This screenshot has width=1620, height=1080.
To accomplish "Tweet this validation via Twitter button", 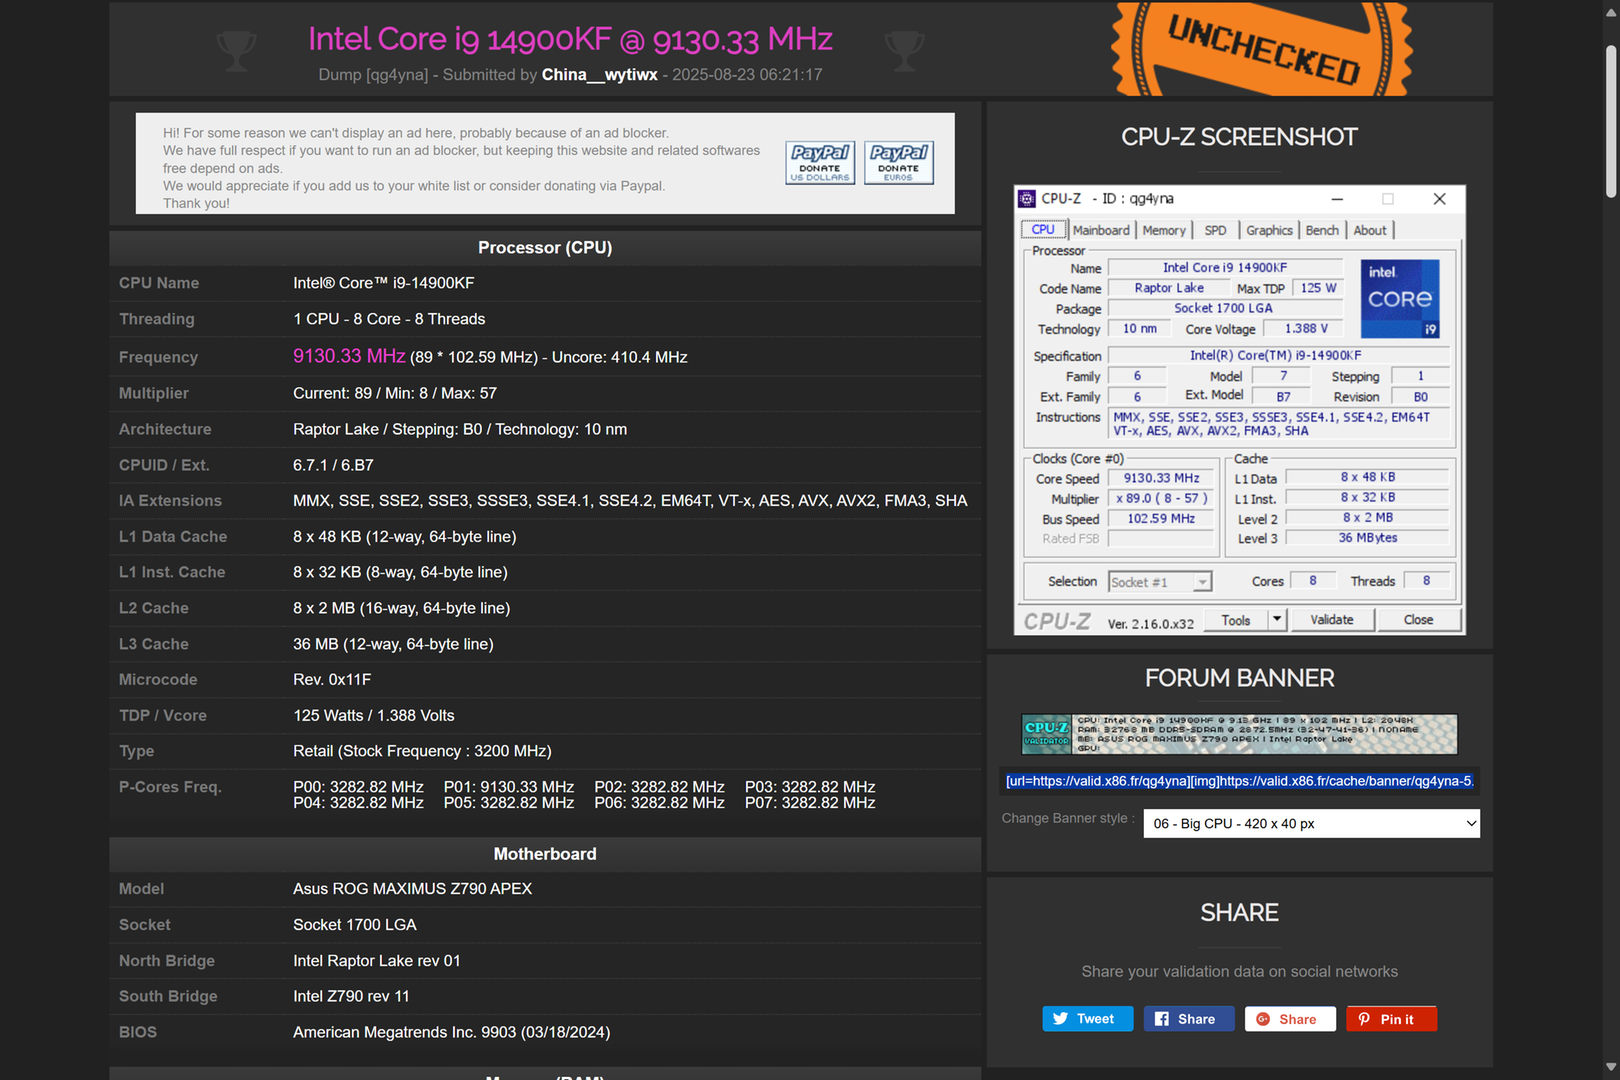I will pyautogui.click(x=1088, y=1019).
